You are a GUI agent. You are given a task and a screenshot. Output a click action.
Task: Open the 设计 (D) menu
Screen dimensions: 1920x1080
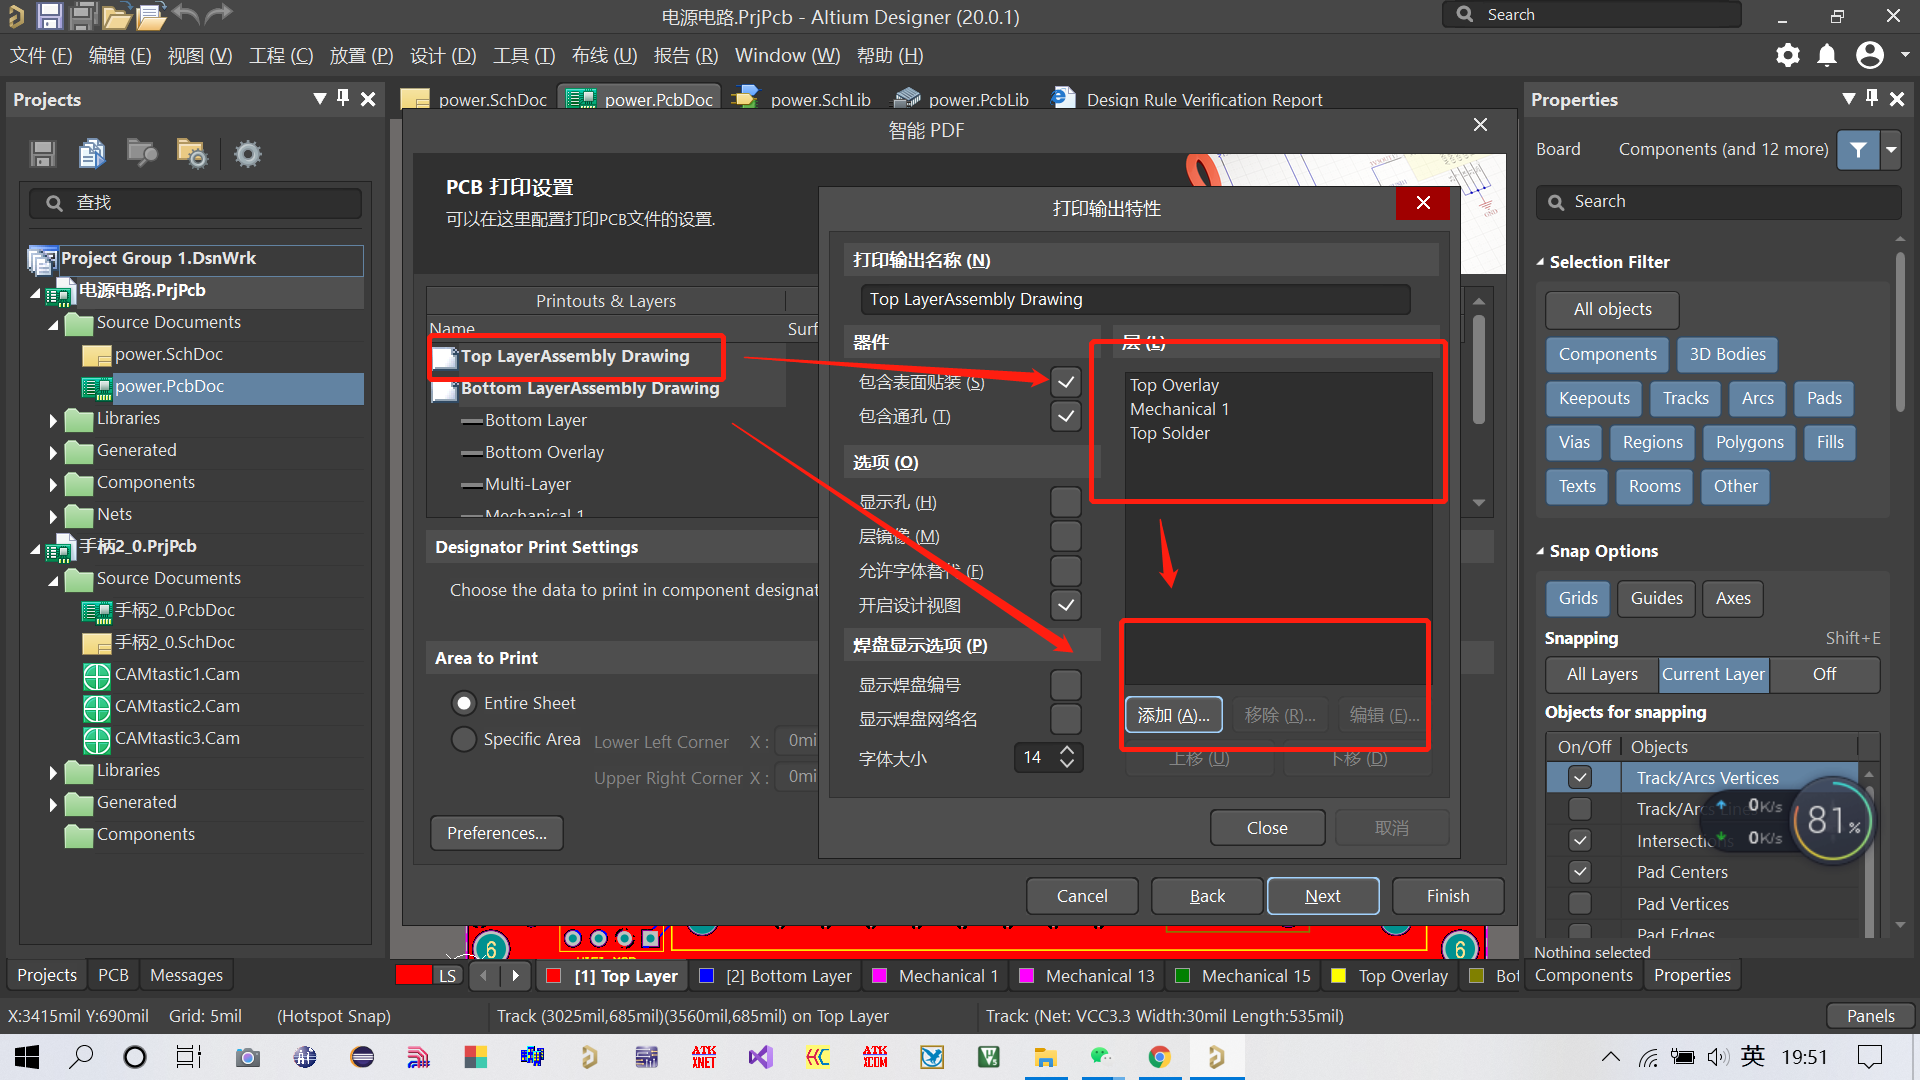(x=442, y=56)
